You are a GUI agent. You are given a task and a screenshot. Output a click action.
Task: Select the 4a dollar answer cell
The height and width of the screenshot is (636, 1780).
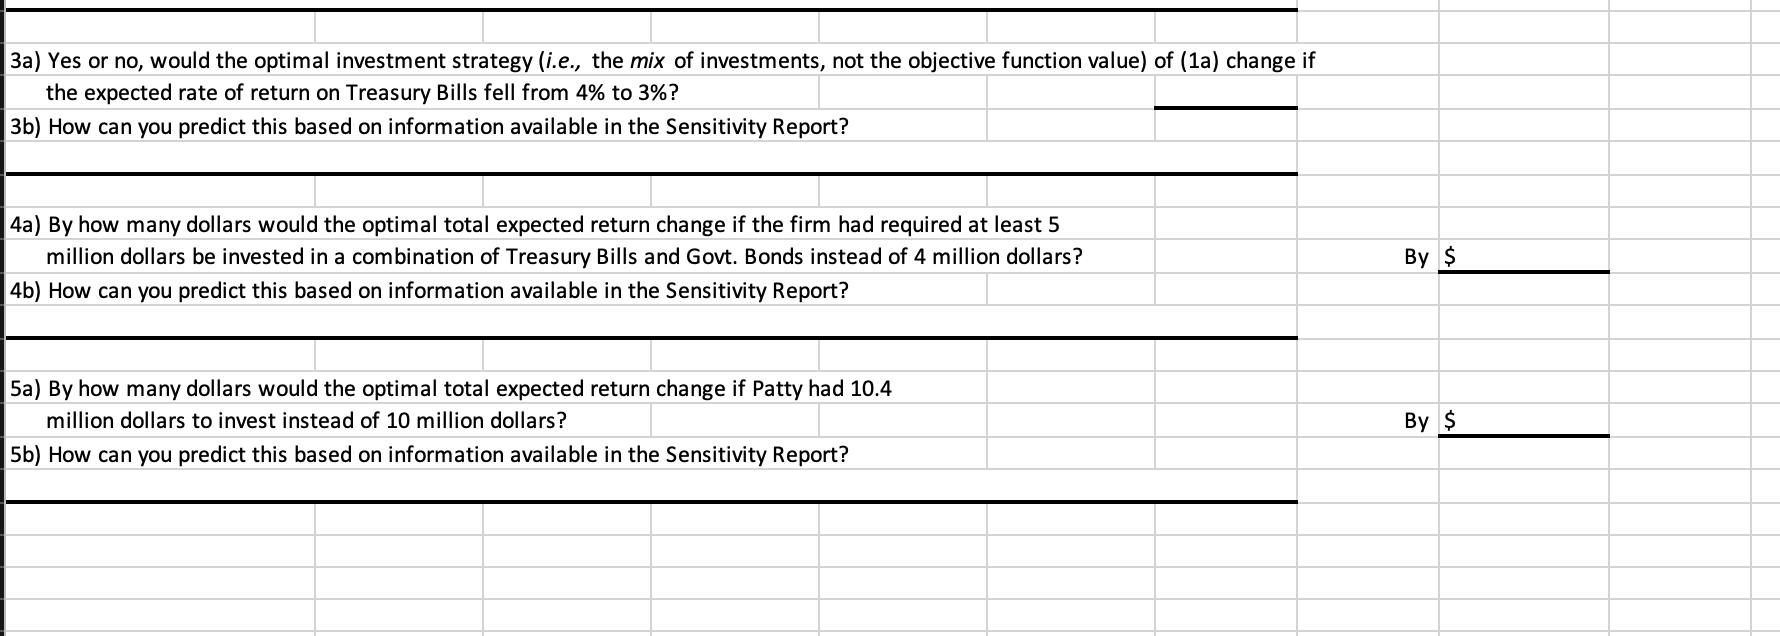[x=1524, y=257]
